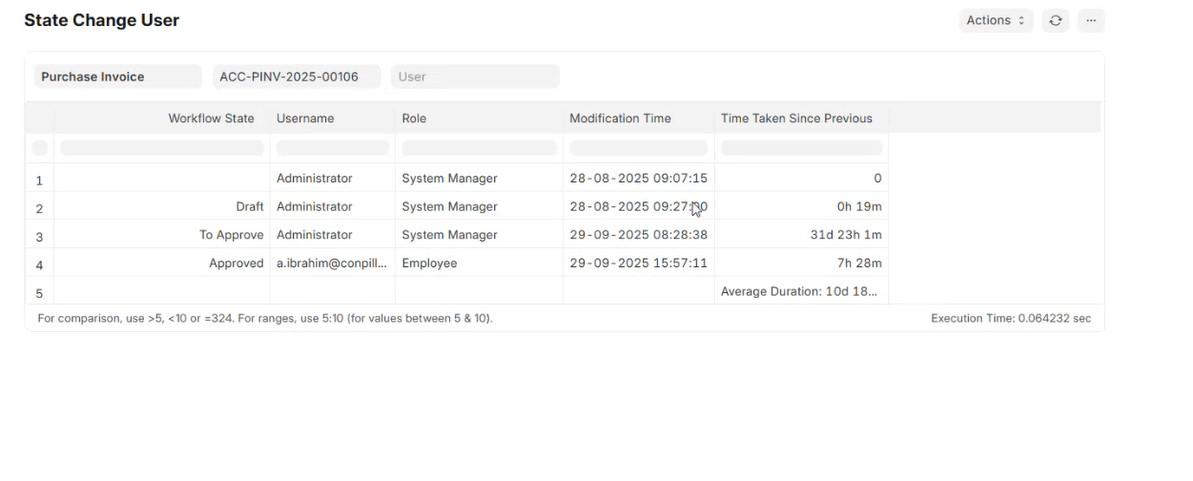Viewport: 1193px width, 481px height.
Task: Focus the User filter field
Action: (475, 77)
